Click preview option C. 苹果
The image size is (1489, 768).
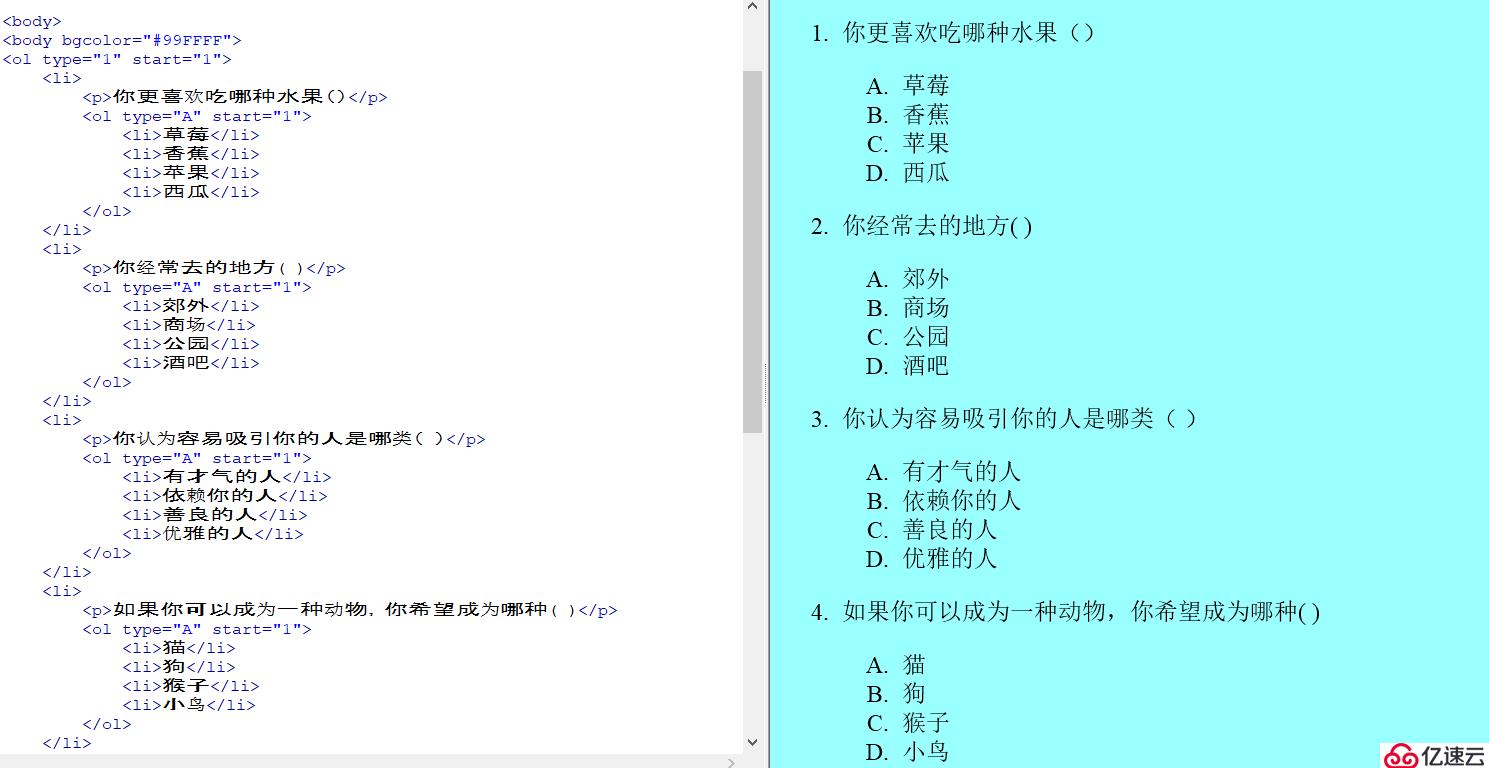(907, 144)
